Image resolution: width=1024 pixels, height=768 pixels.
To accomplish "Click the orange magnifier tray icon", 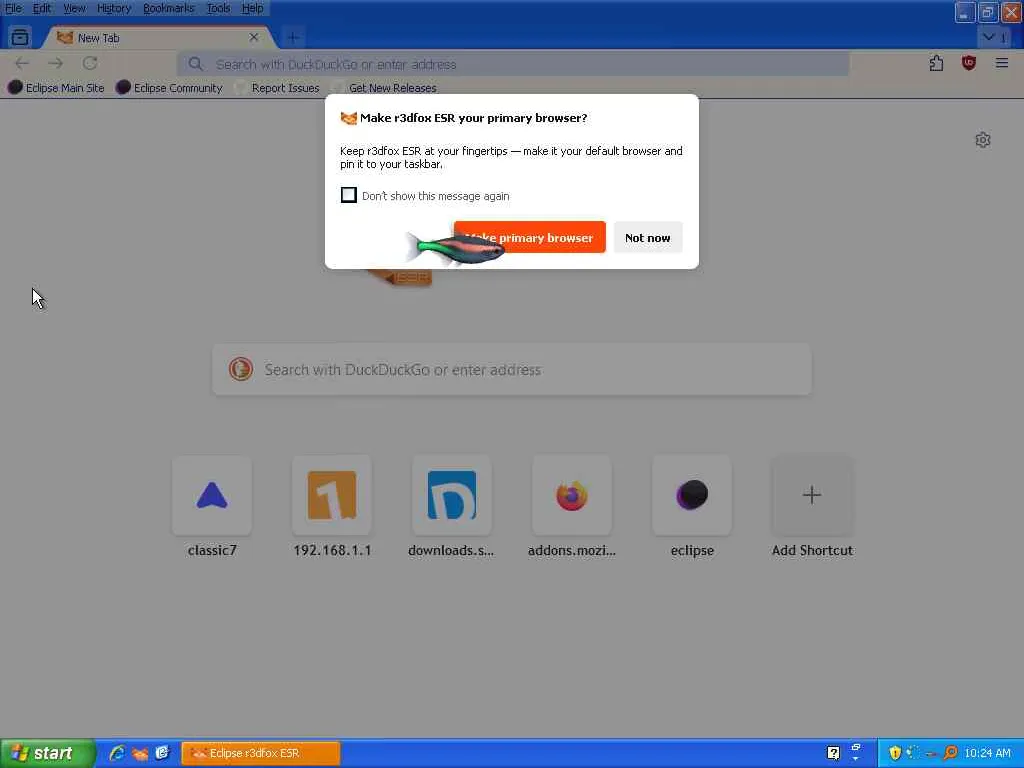I will (x=950, y=753).
